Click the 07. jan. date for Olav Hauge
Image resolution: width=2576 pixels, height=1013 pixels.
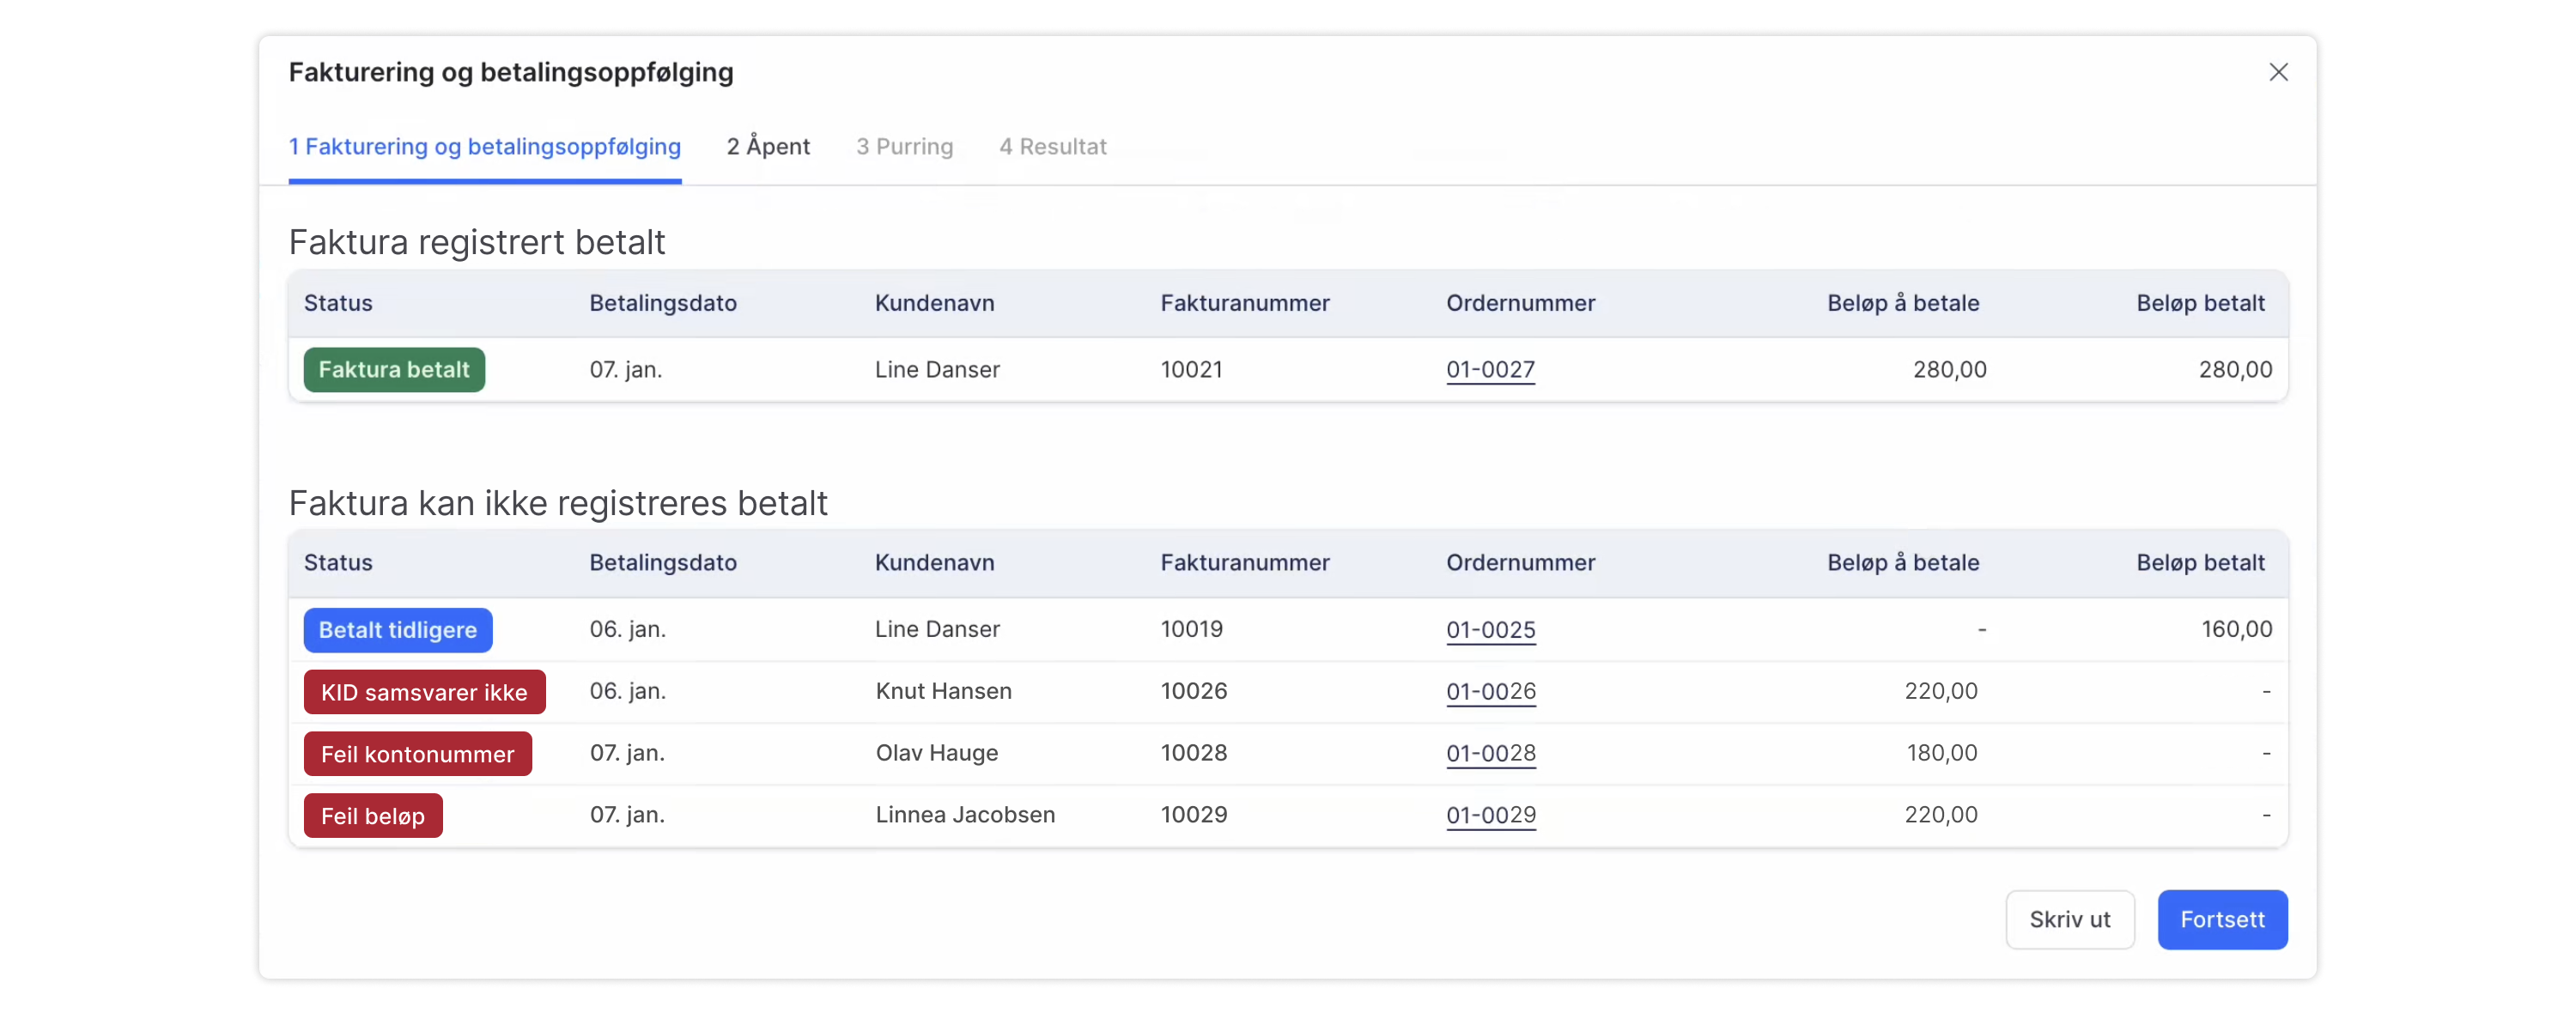pyautogui.click(x=627, y=753)
